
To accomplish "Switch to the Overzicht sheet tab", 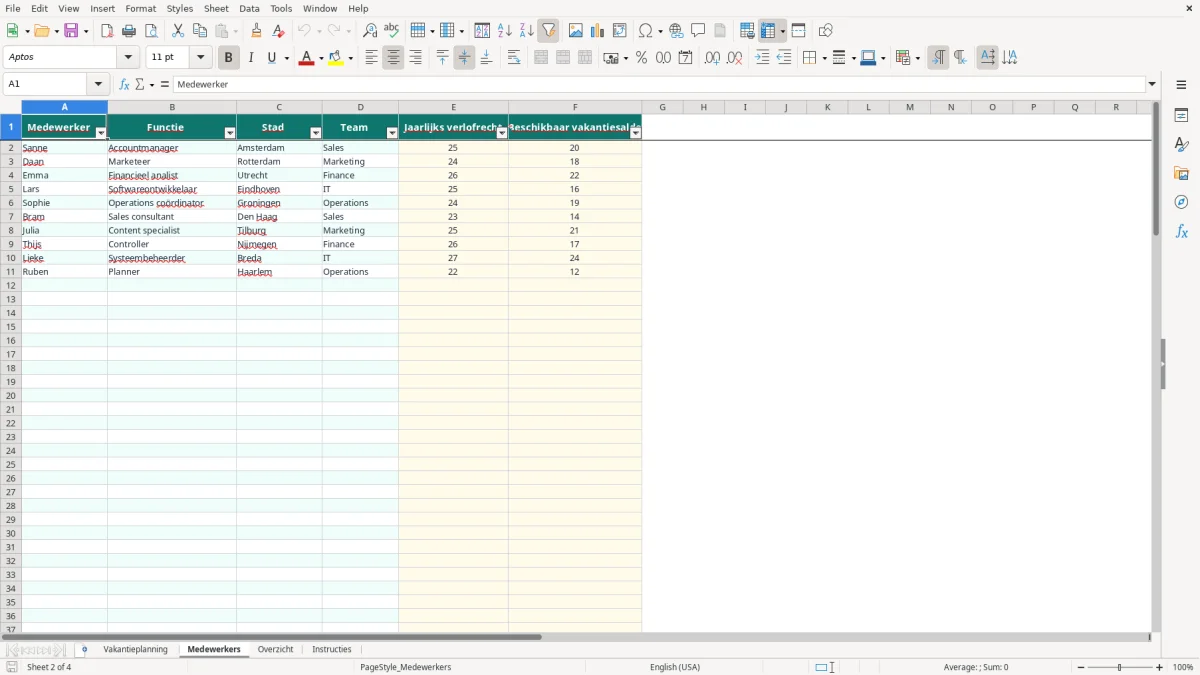I will (x=275, y=650).
